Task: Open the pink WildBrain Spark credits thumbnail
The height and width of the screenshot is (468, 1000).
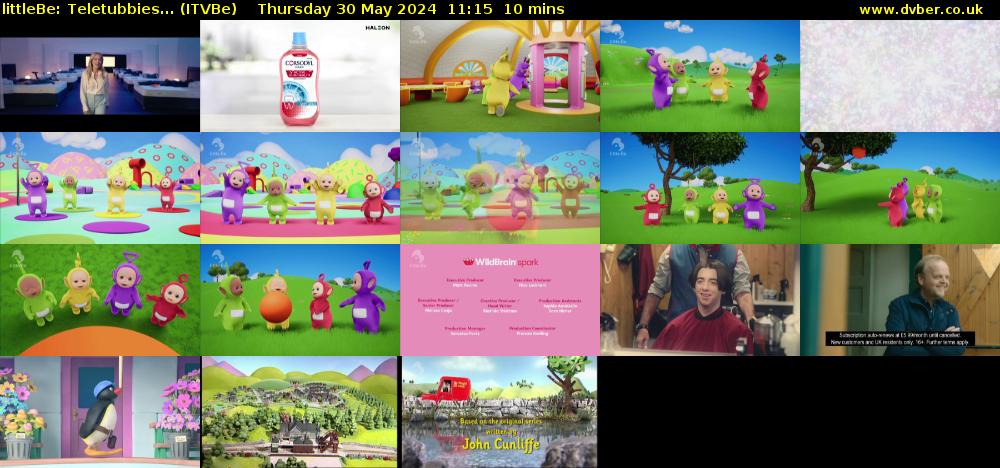Action: [500, 300]
